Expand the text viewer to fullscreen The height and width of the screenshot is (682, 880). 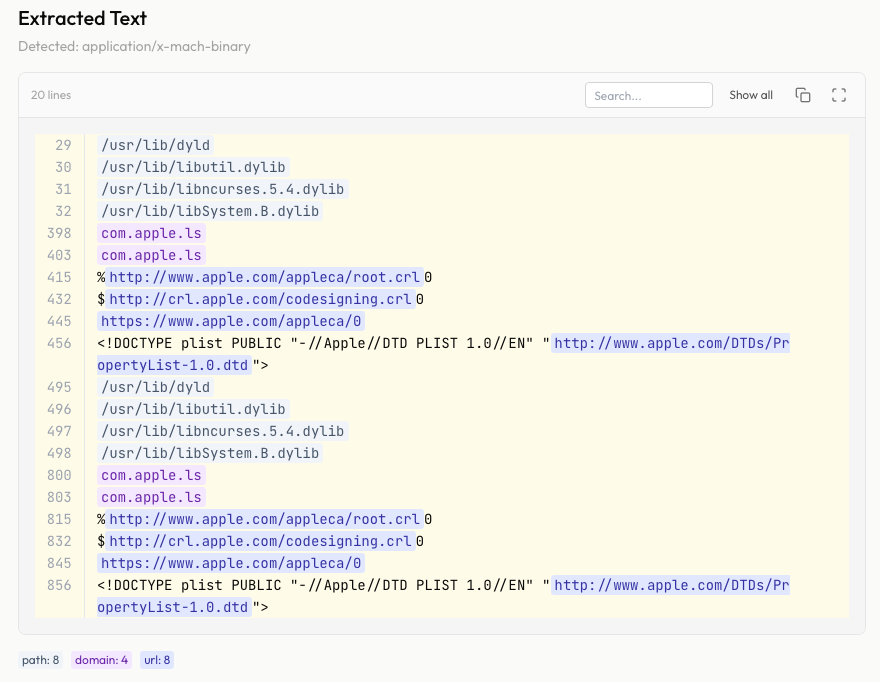839,95
